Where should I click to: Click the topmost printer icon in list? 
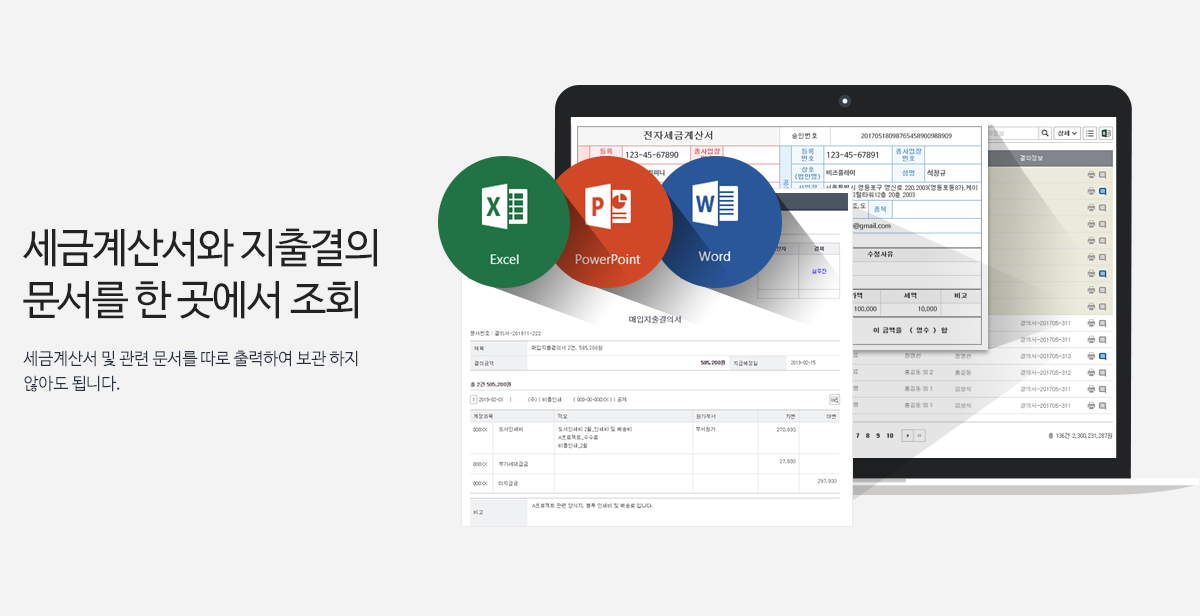(1090, 174)
